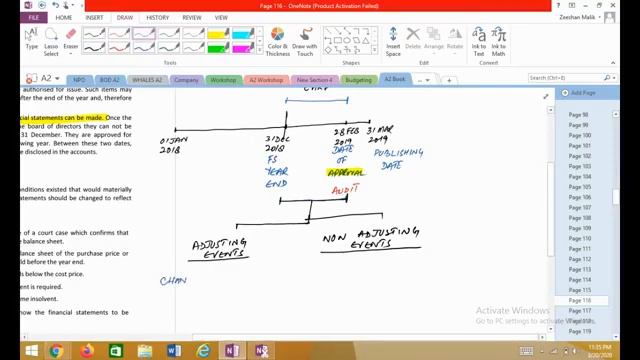Choose the green highlighter pen
Viewport: 640px width, 360px height.
[218, 48]
